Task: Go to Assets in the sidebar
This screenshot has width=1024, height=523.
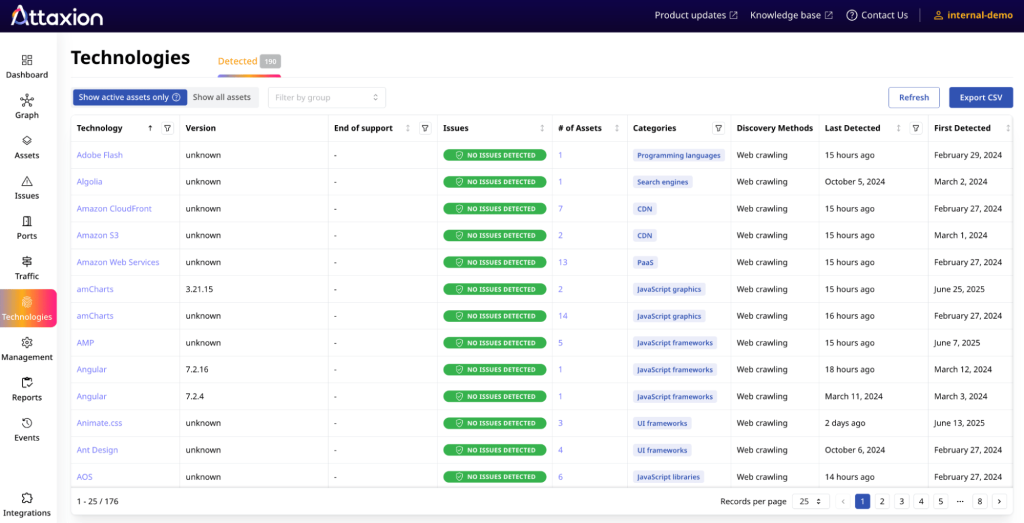Action: click(x=27, y=147)
